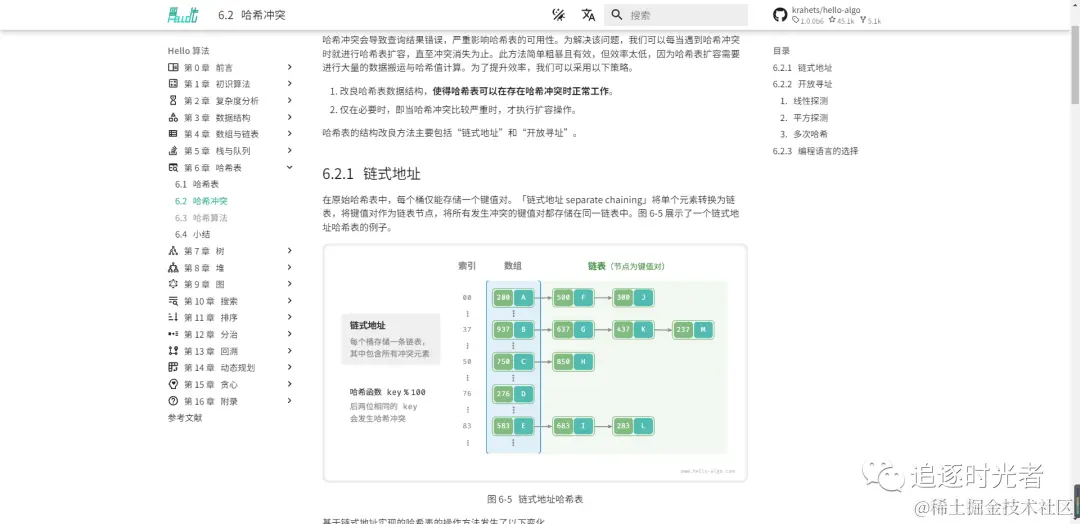Open 第 14 章 动态规划 chapter label

(x=218, y=368)
